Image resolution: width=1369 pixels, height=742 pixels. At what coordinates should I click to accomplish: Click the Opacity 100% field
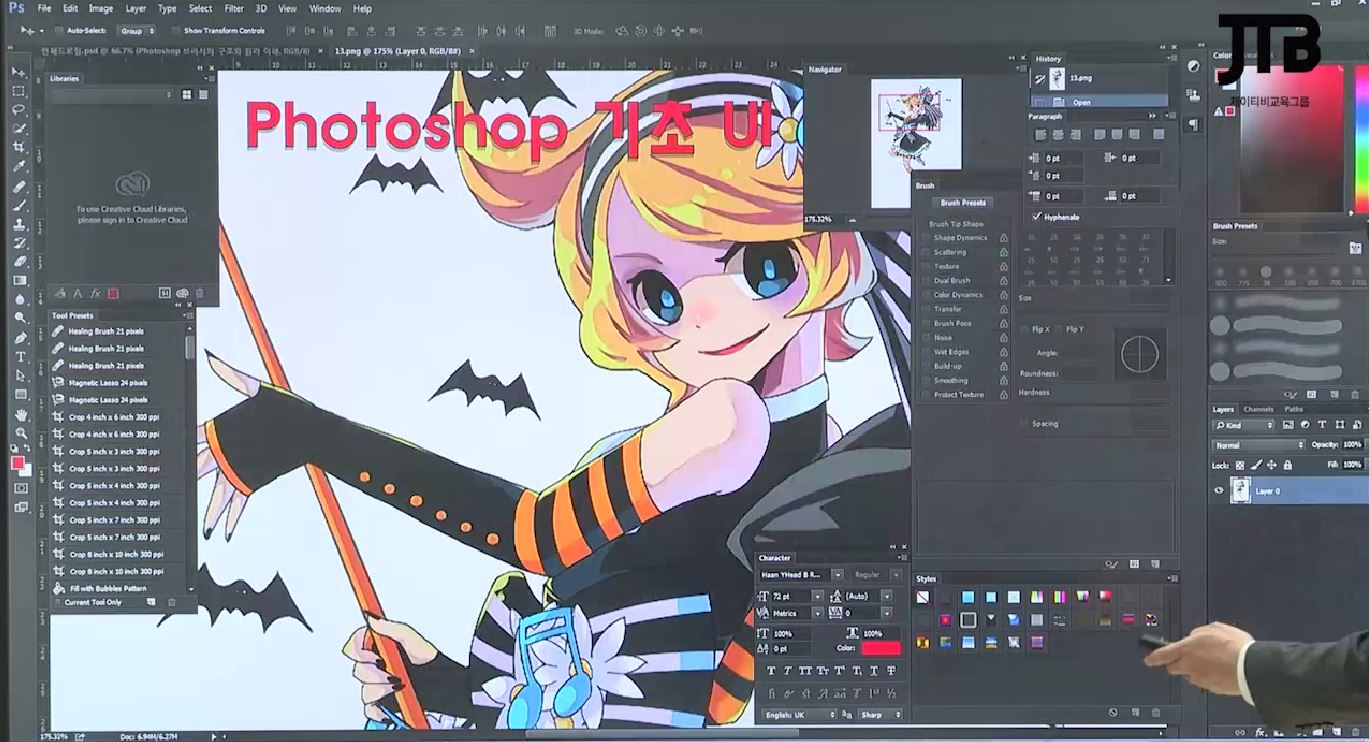coord(1352,445)
